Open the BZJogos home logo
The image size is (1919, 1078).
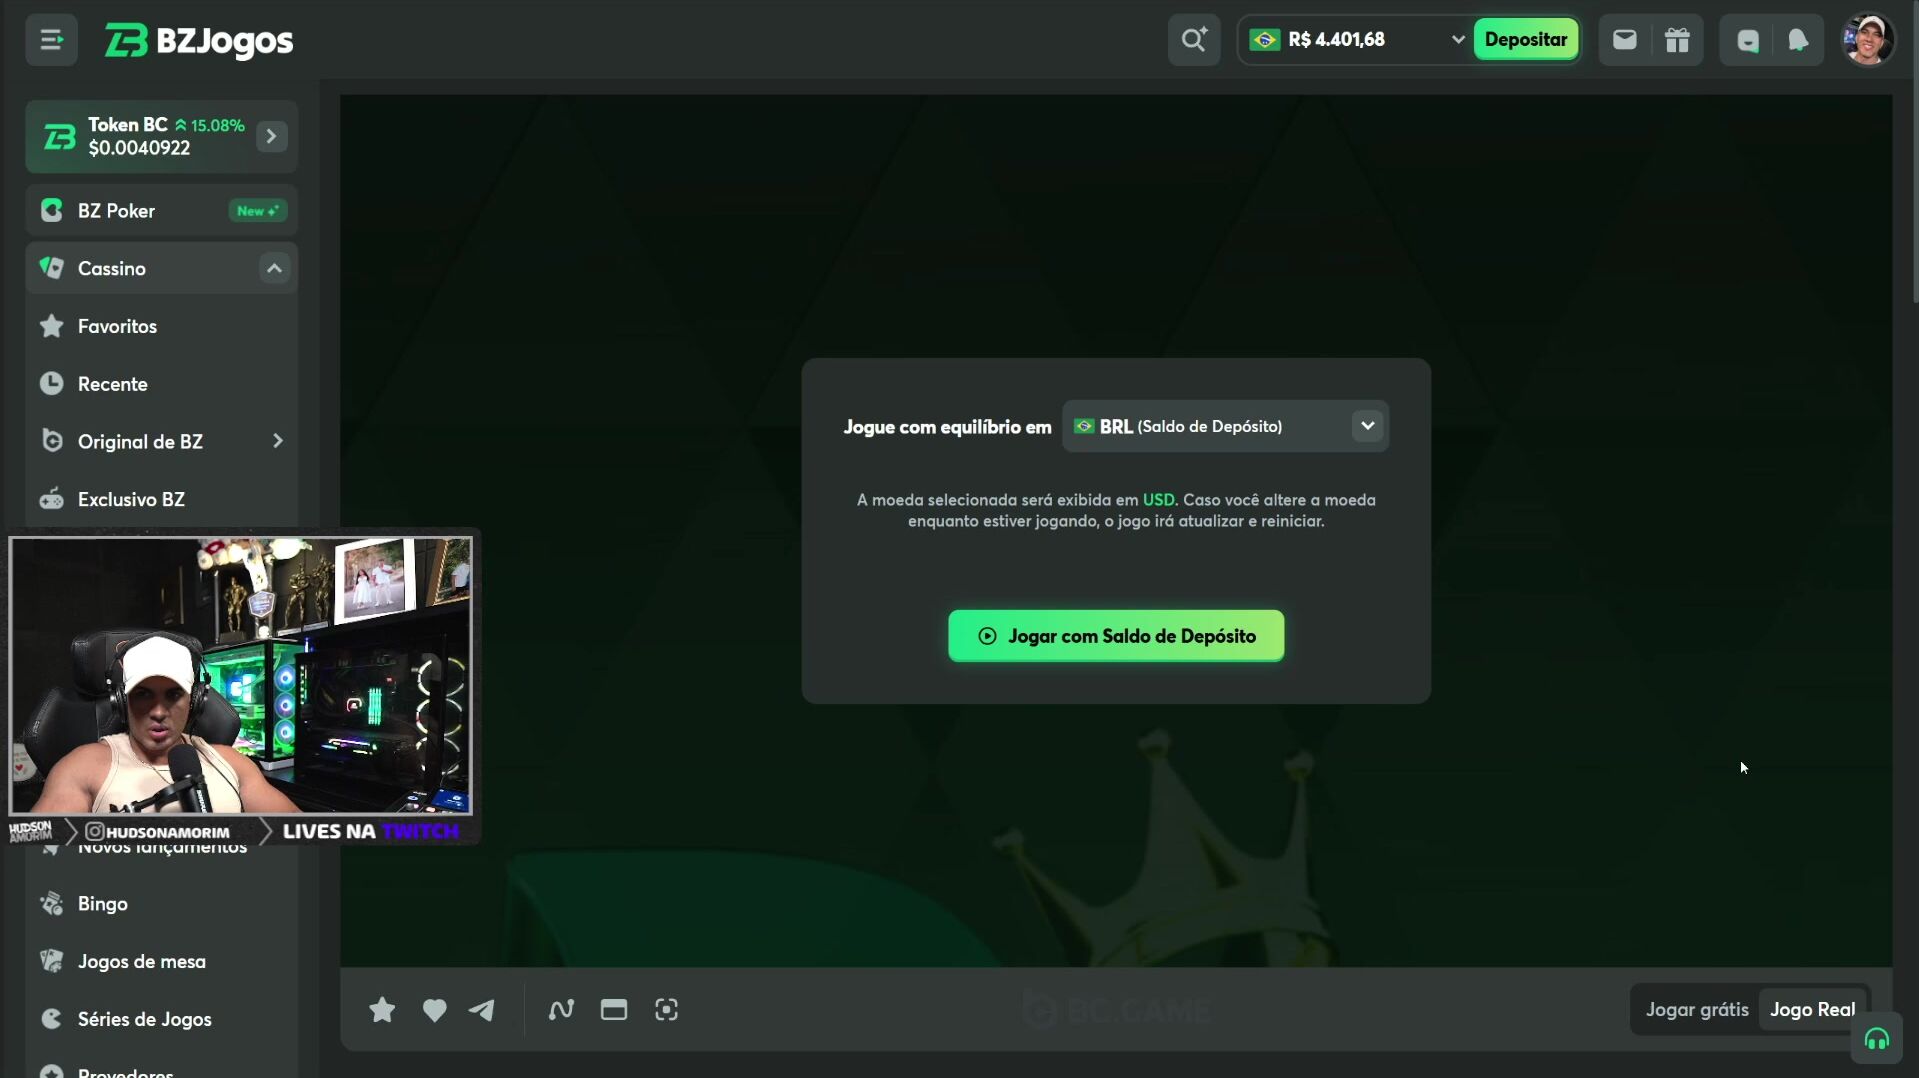click(x=199, y=41)
